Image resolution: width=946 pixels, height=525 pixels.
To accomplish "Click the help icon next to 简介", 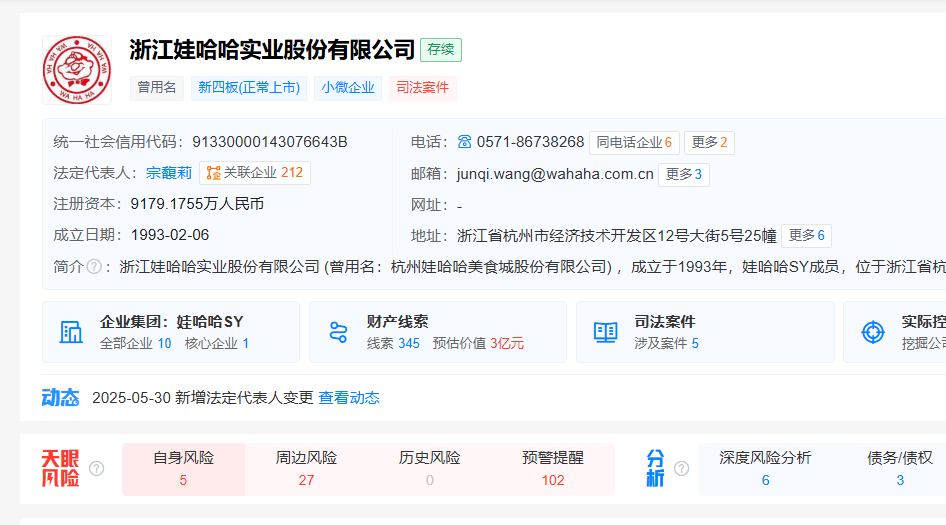I will (x=94, y=267).
